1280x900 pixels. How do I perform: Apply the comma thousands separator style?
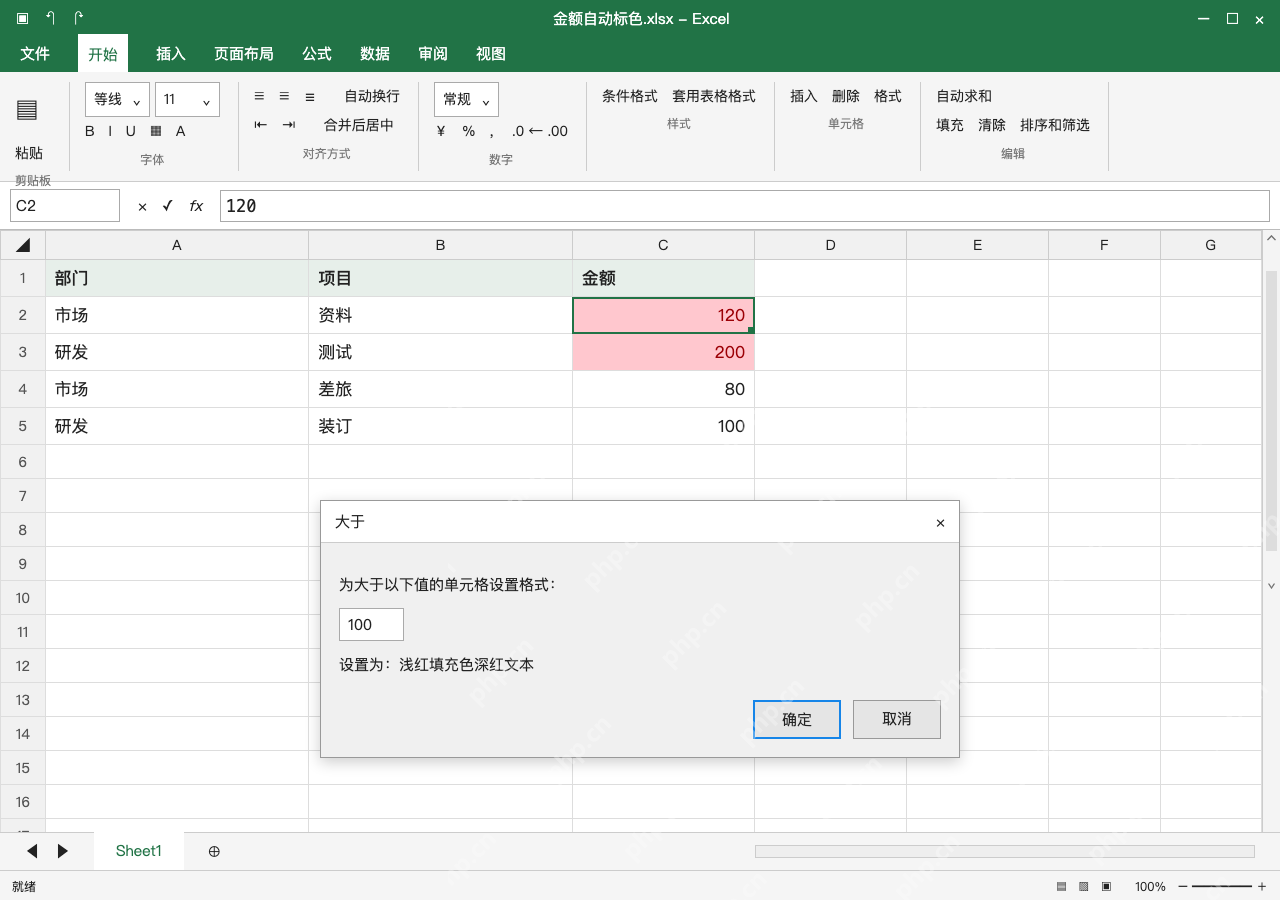492,132
